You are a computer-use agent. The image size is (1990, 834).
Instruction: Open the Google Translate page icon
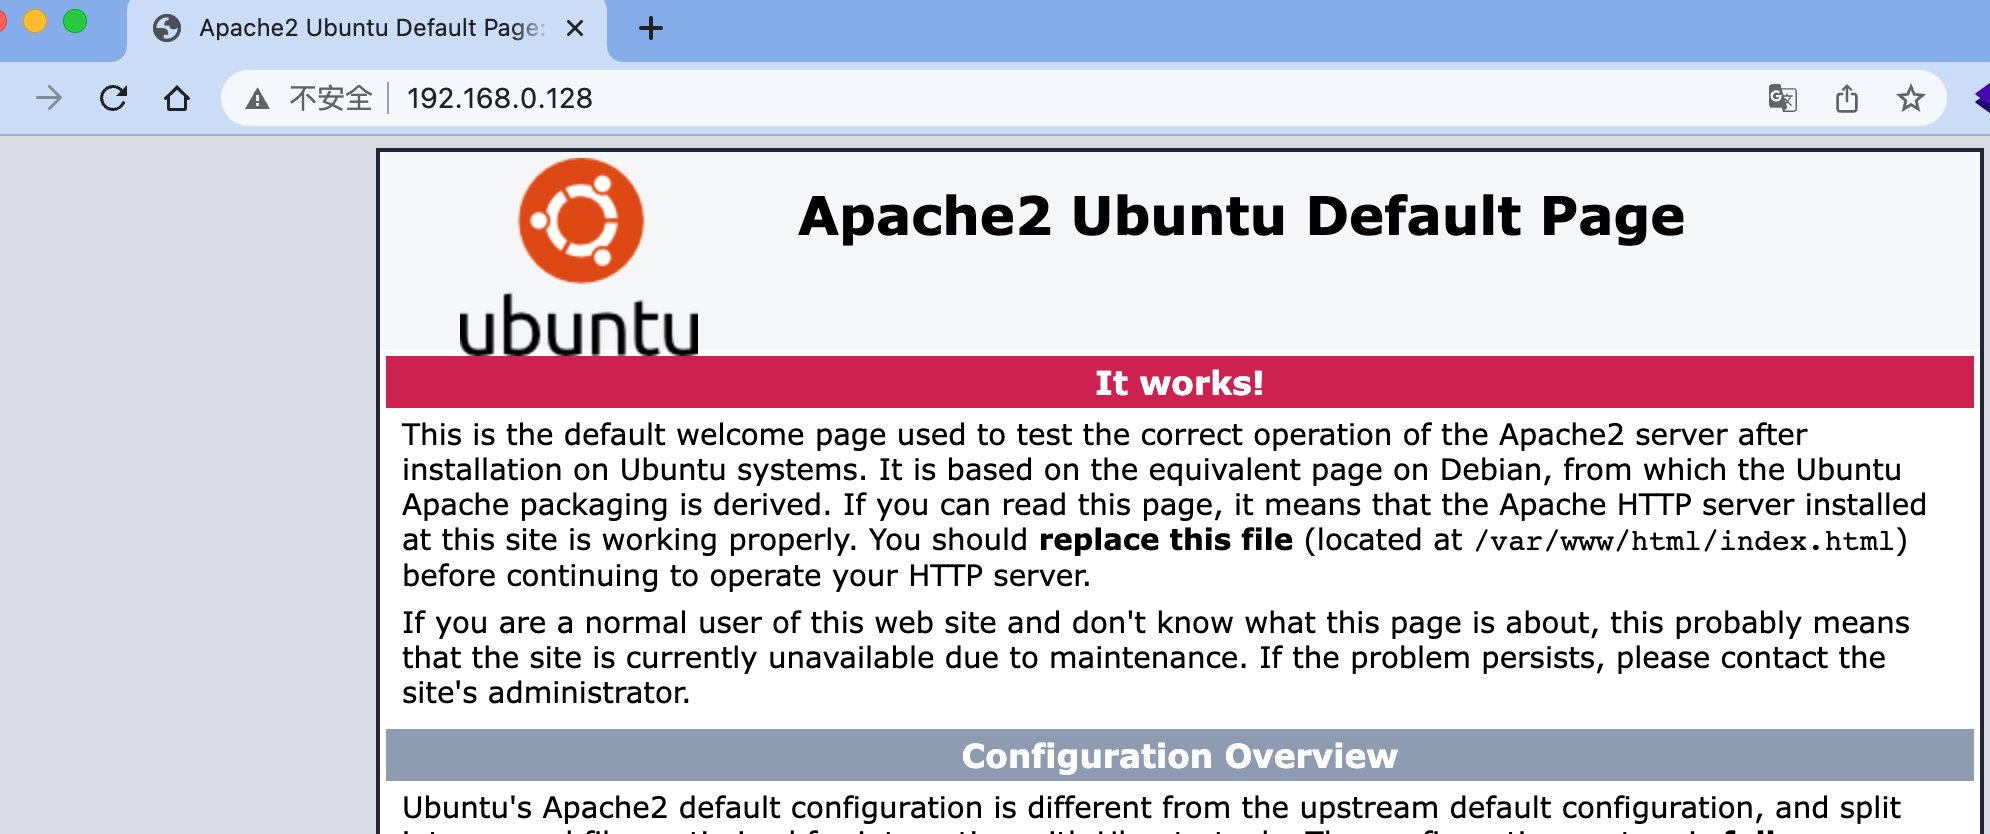point(1782,98)
